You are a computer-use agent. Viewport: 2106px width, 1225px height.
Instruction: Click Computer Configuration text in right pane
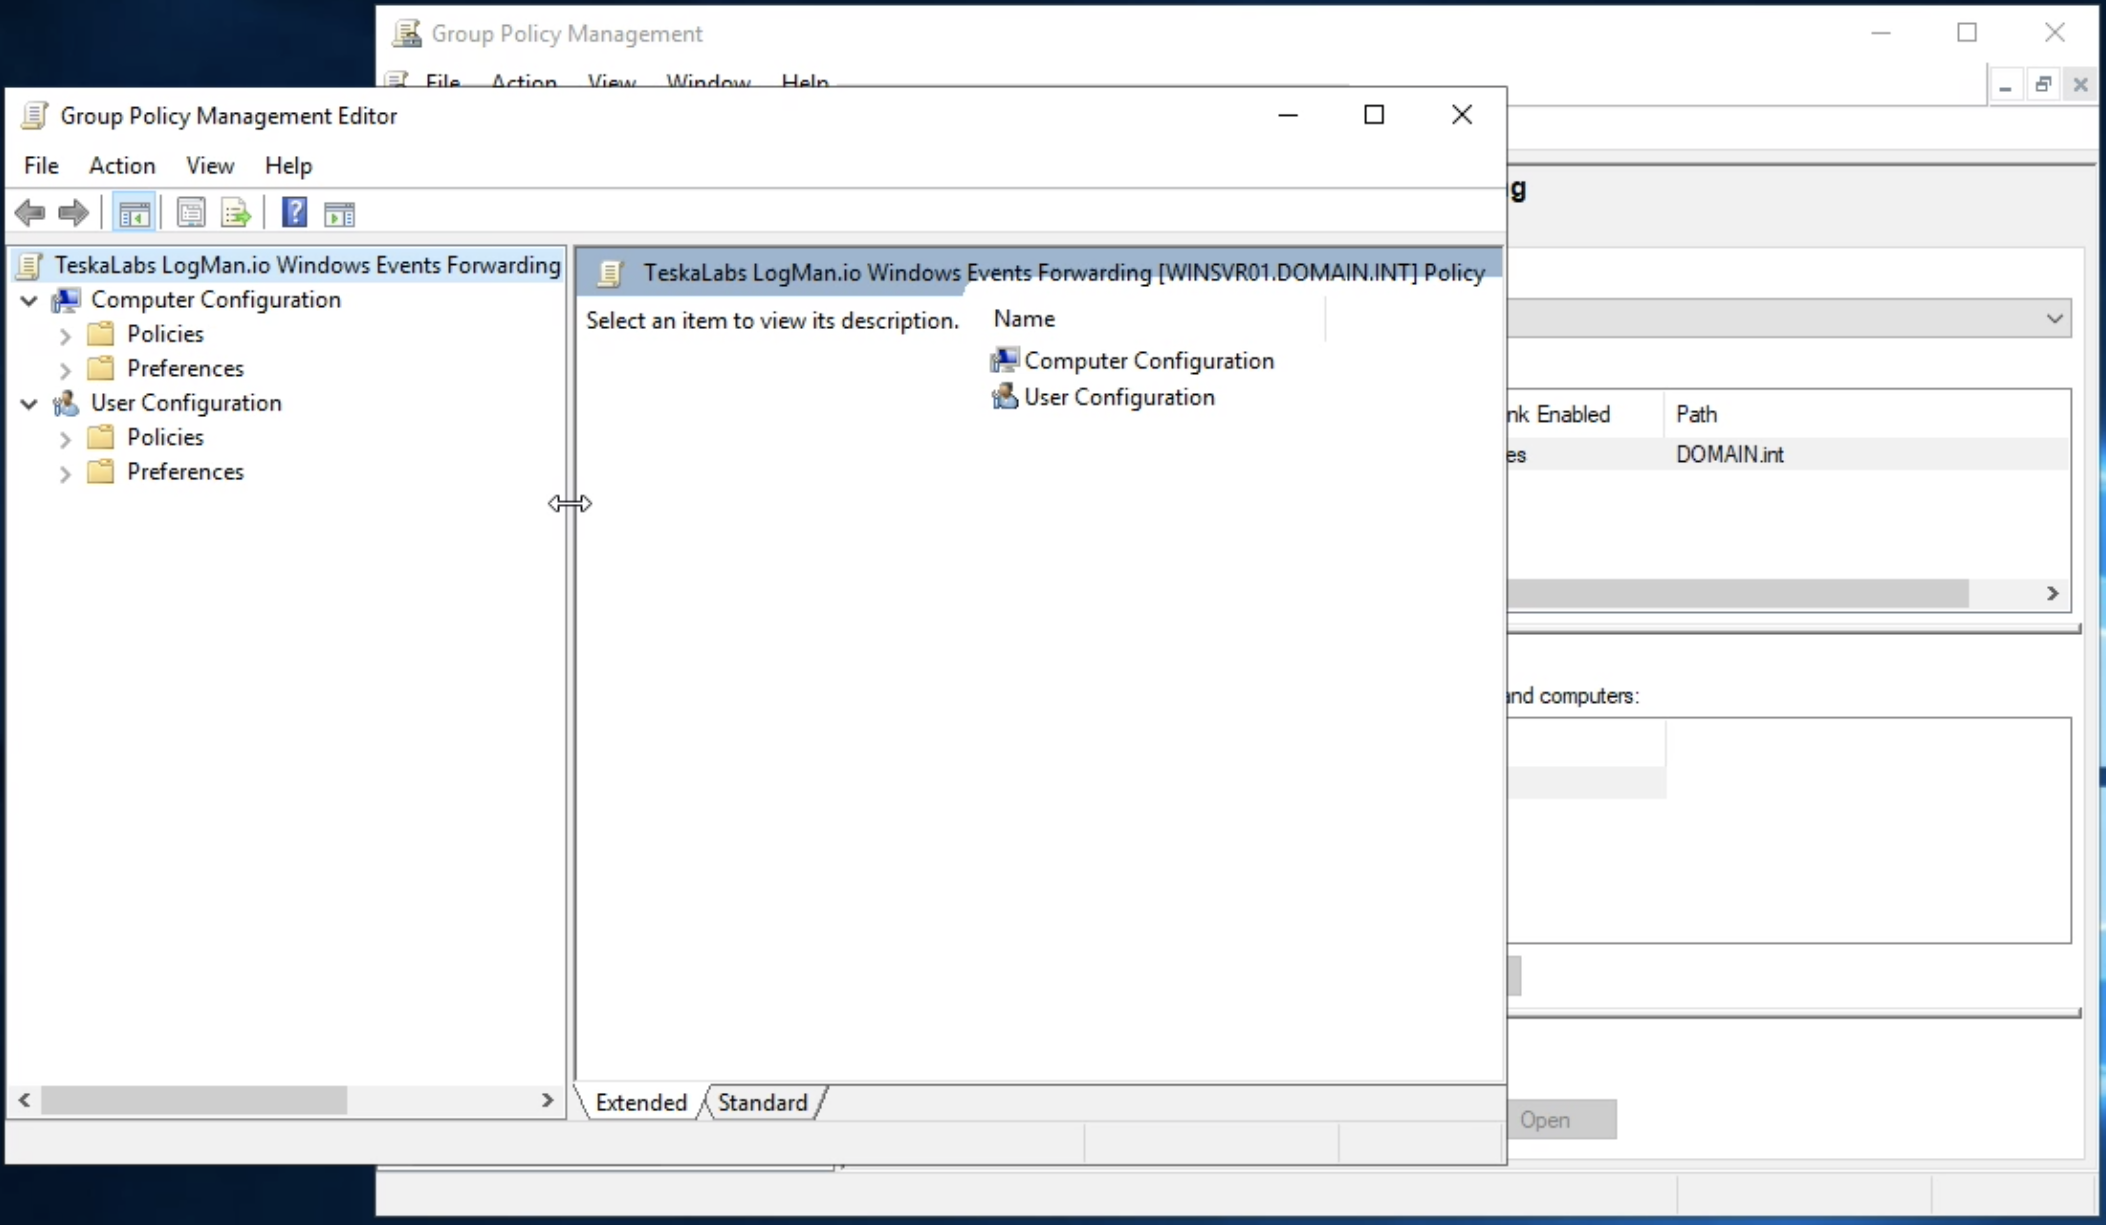1149,360
